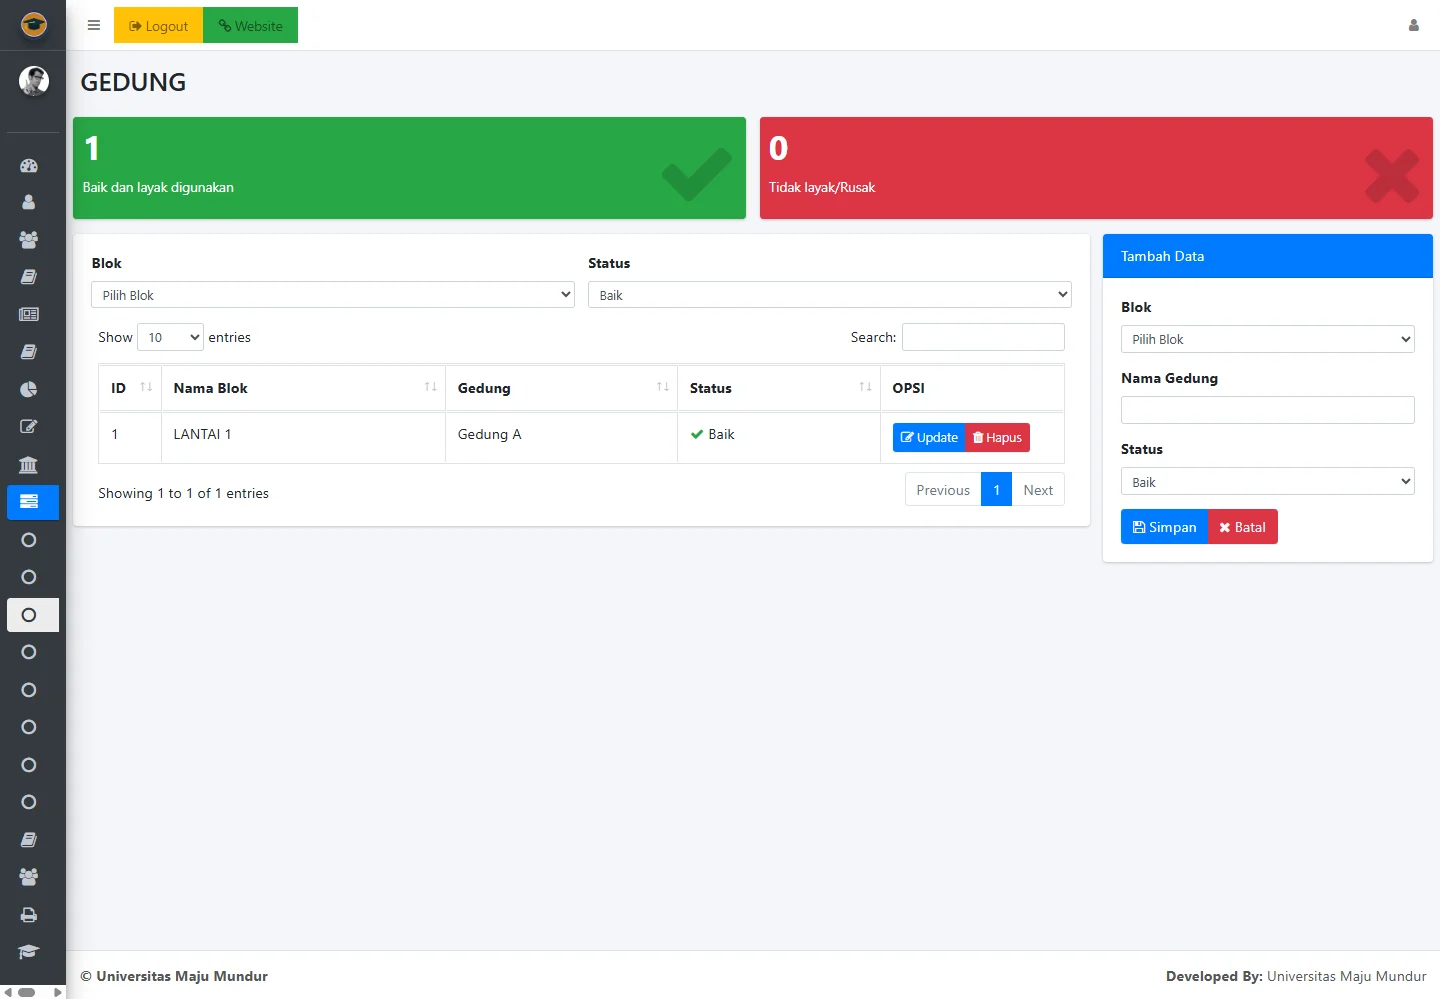
Task: Click the Update button for Gedung A
Action: [x=929, y=438]
